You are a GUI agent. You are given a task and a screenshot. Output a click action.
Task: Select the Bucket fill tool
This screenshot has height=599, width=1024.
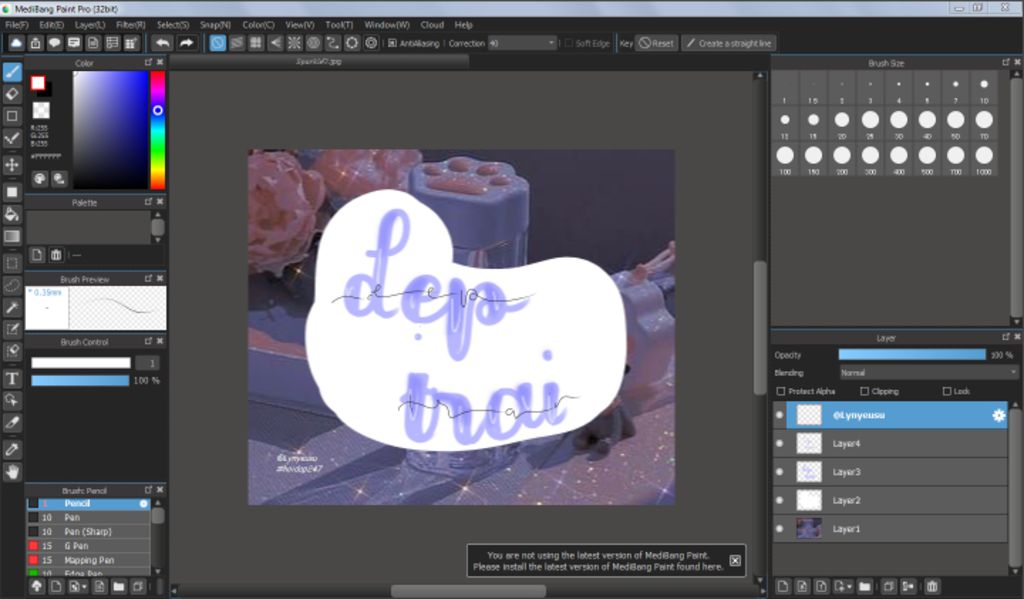[x=12, y=214]
